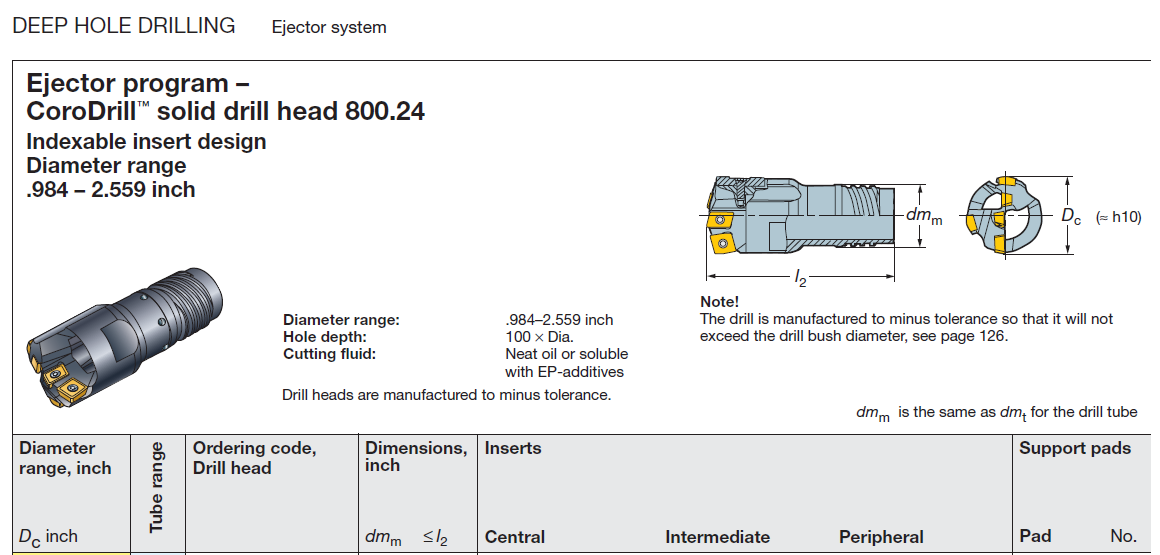
Task: Click the "Cutting fluid:" specification label
Action: click(x=329, y=354)
